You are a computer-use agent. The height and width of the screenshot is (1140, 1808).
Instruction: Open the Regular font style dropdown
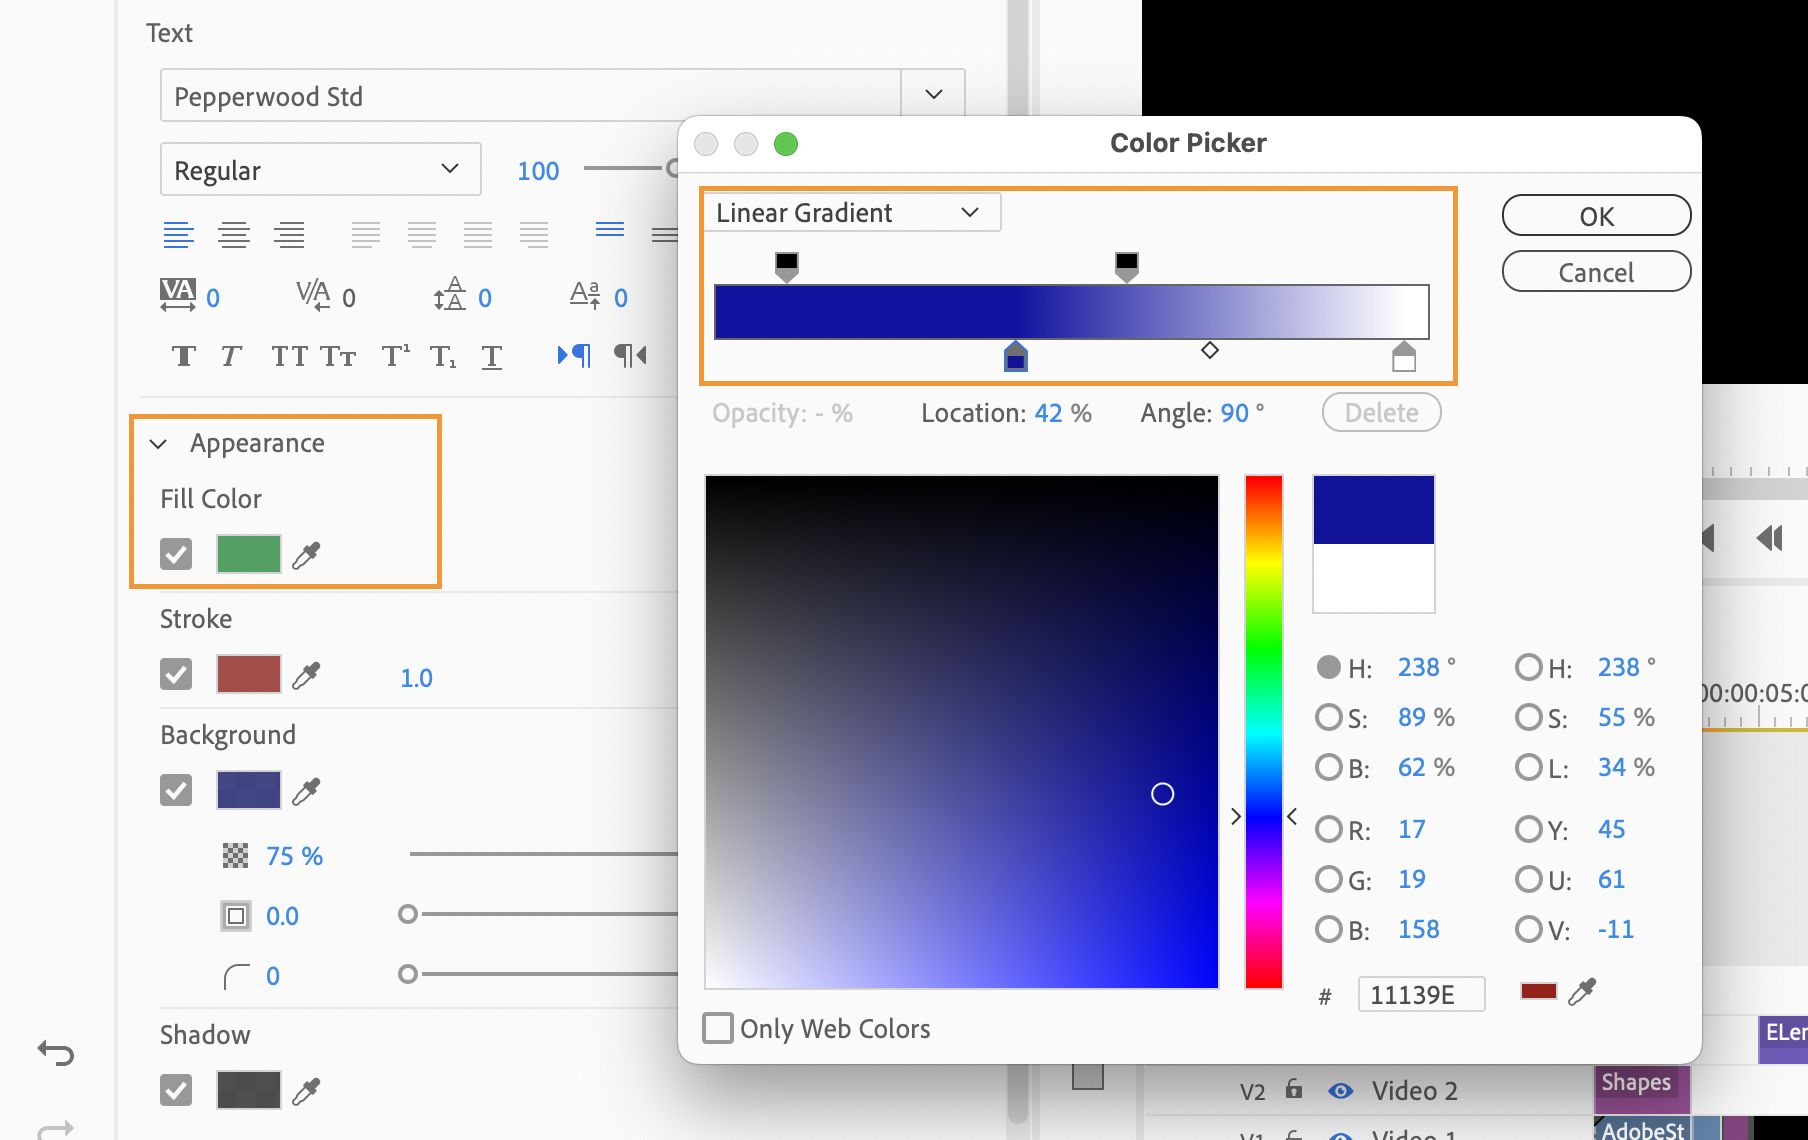click(x=449, y=169)
